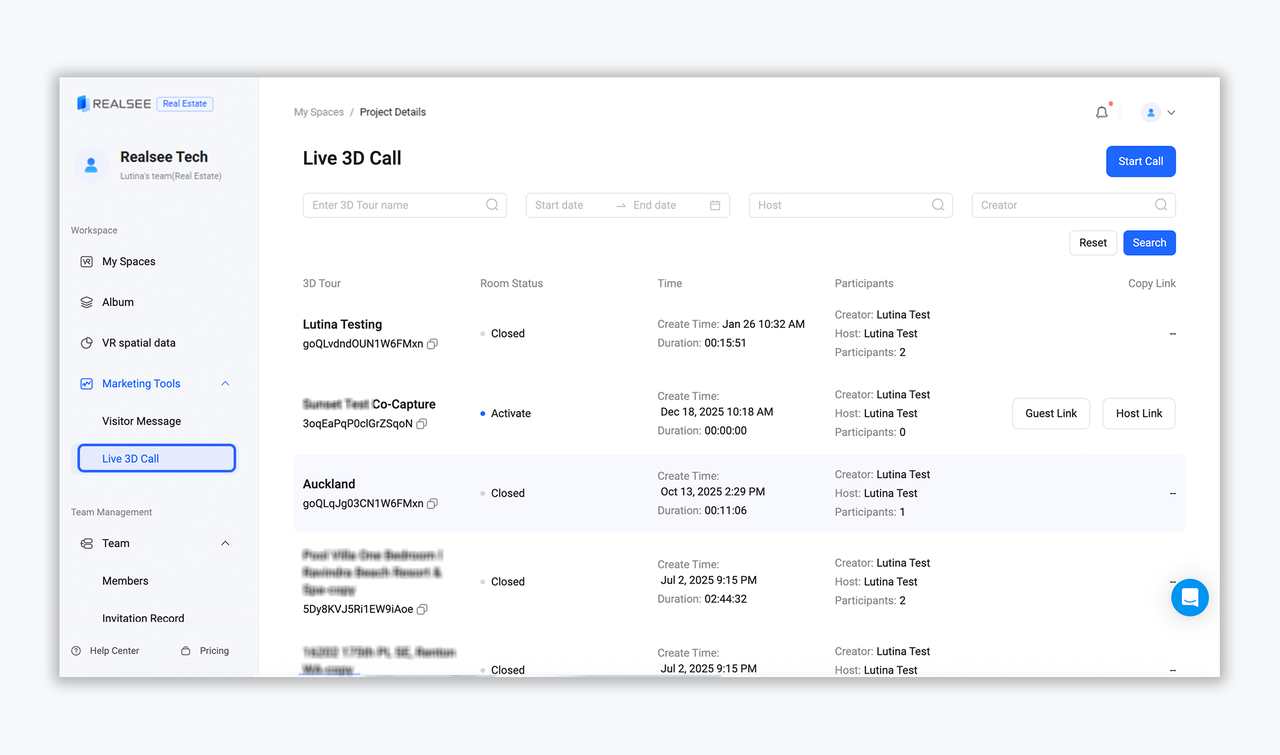
Task: Collapse the Marketing Tools section
Action: click(x=225, y=384)
